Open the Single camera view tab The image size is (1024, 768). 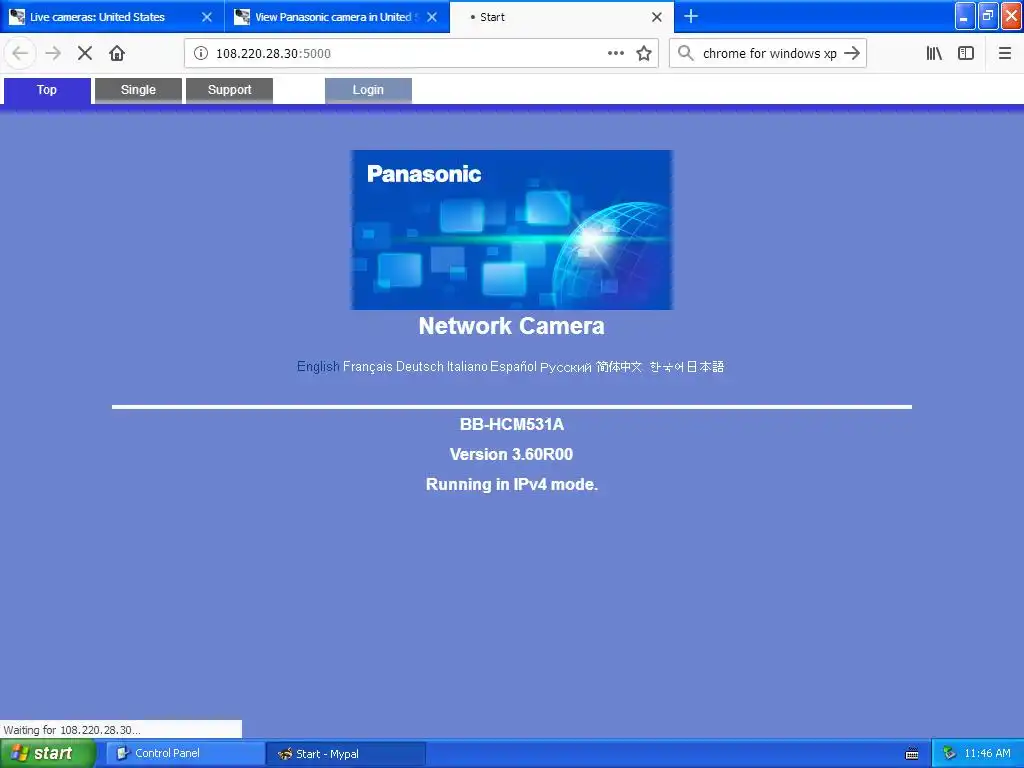(x=138, y=90)
